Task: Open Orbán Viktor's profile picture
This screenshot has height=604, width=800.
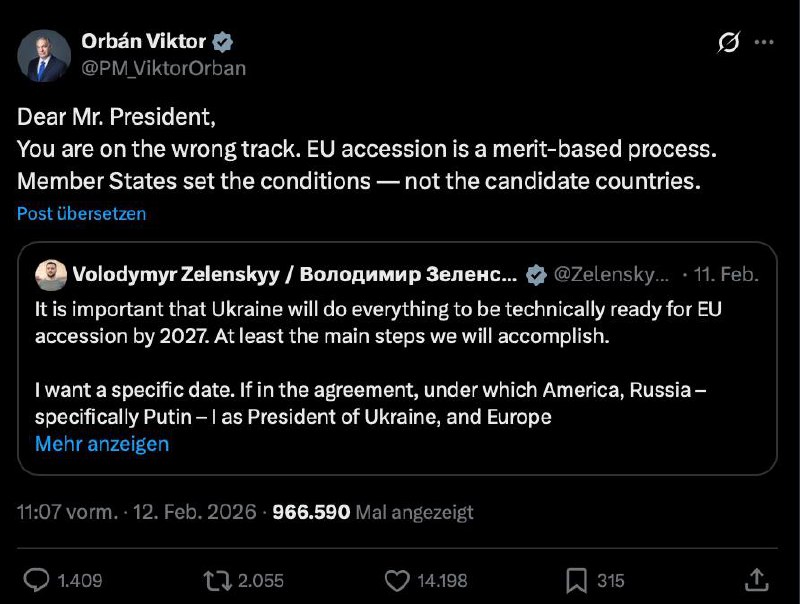Action: 45,55
